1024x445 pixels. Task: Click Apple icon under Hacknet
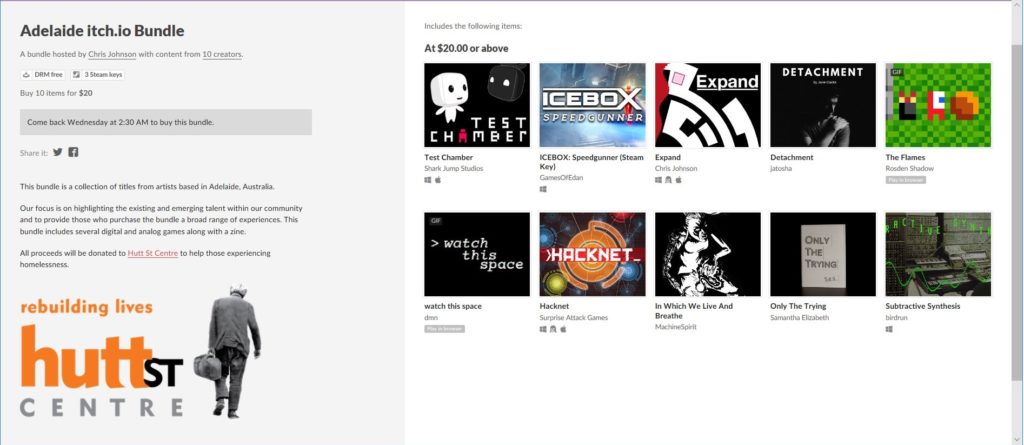click(x=564, y=329)
